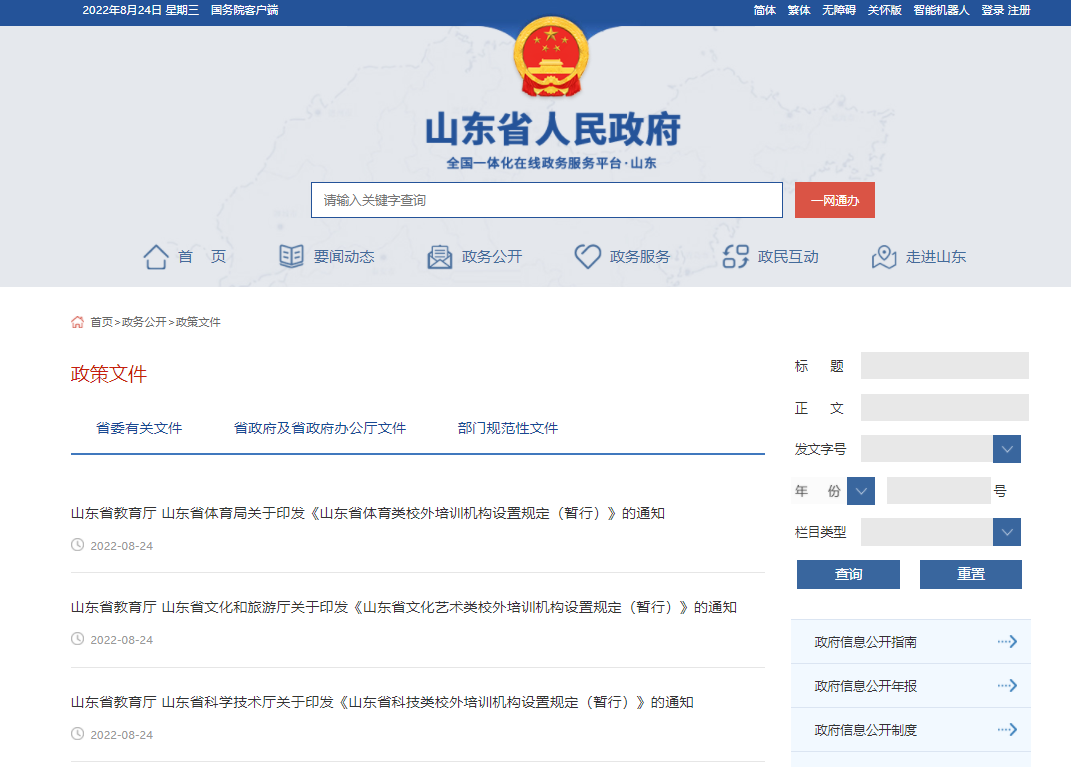The width and height of the screenshot is (1071, 767).
Task: Click 注册 link in top bar
Action: click(1019, 10)
